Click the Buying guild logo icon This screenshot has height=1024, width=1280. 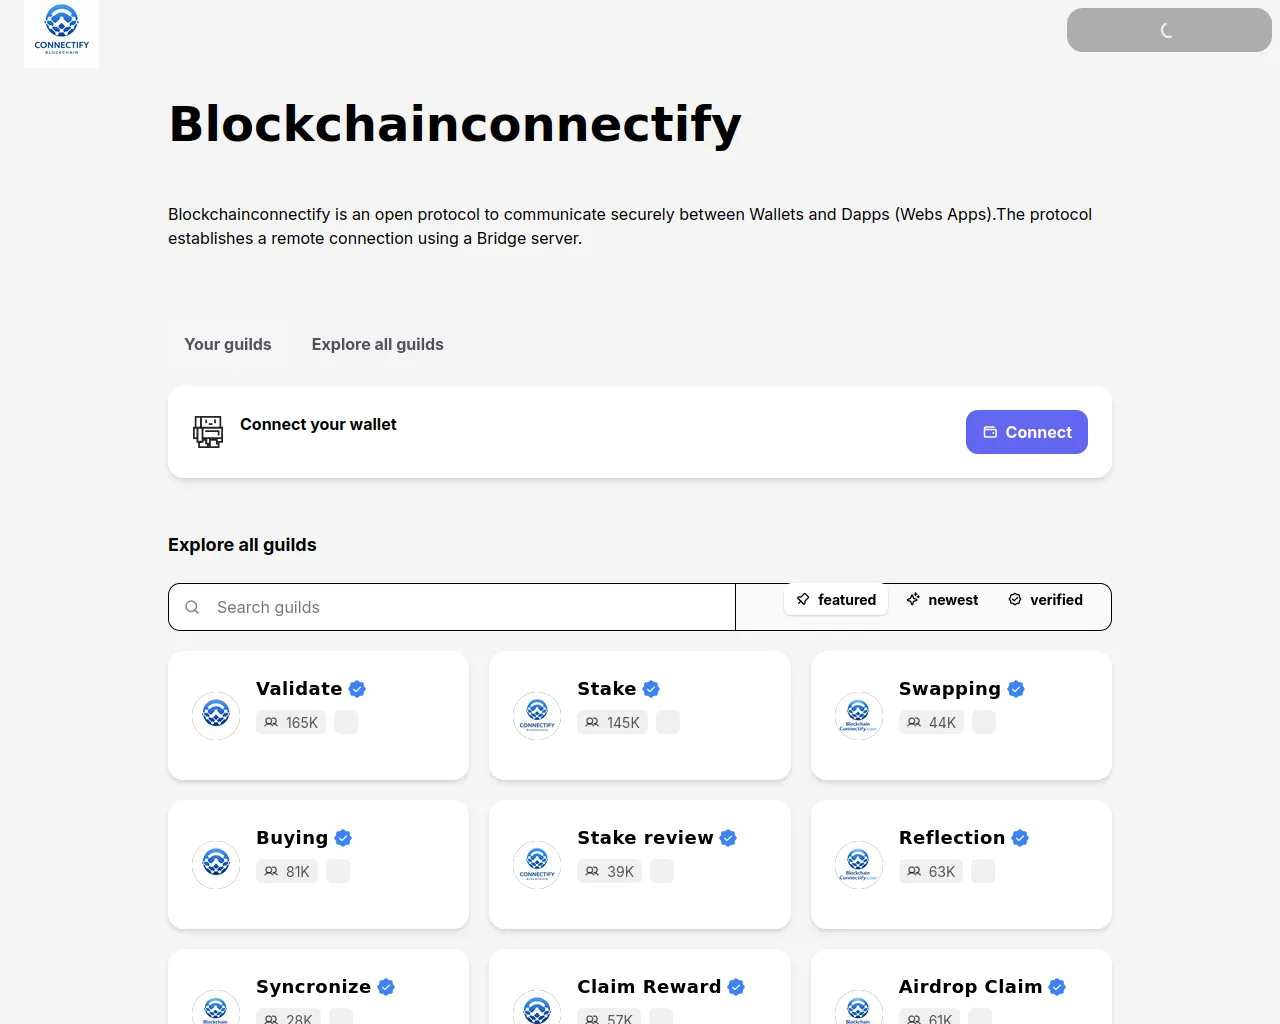click(216, 864)
